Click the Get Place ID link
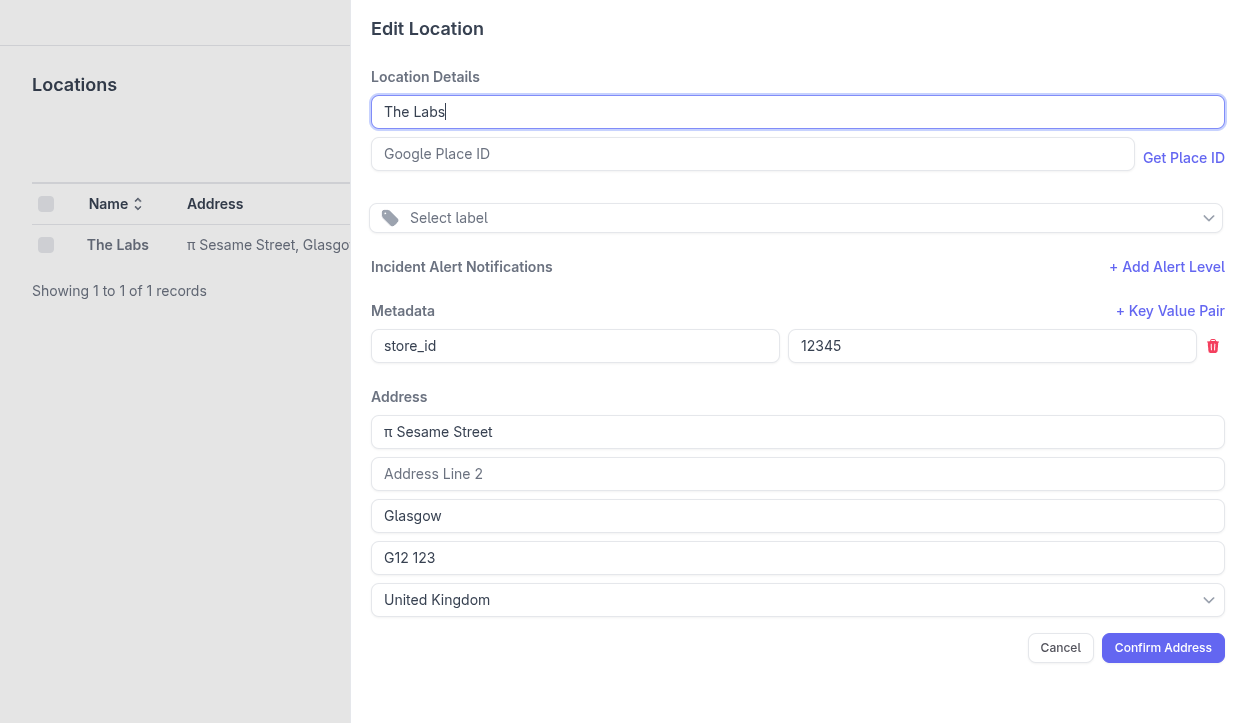 point(1183,157)
